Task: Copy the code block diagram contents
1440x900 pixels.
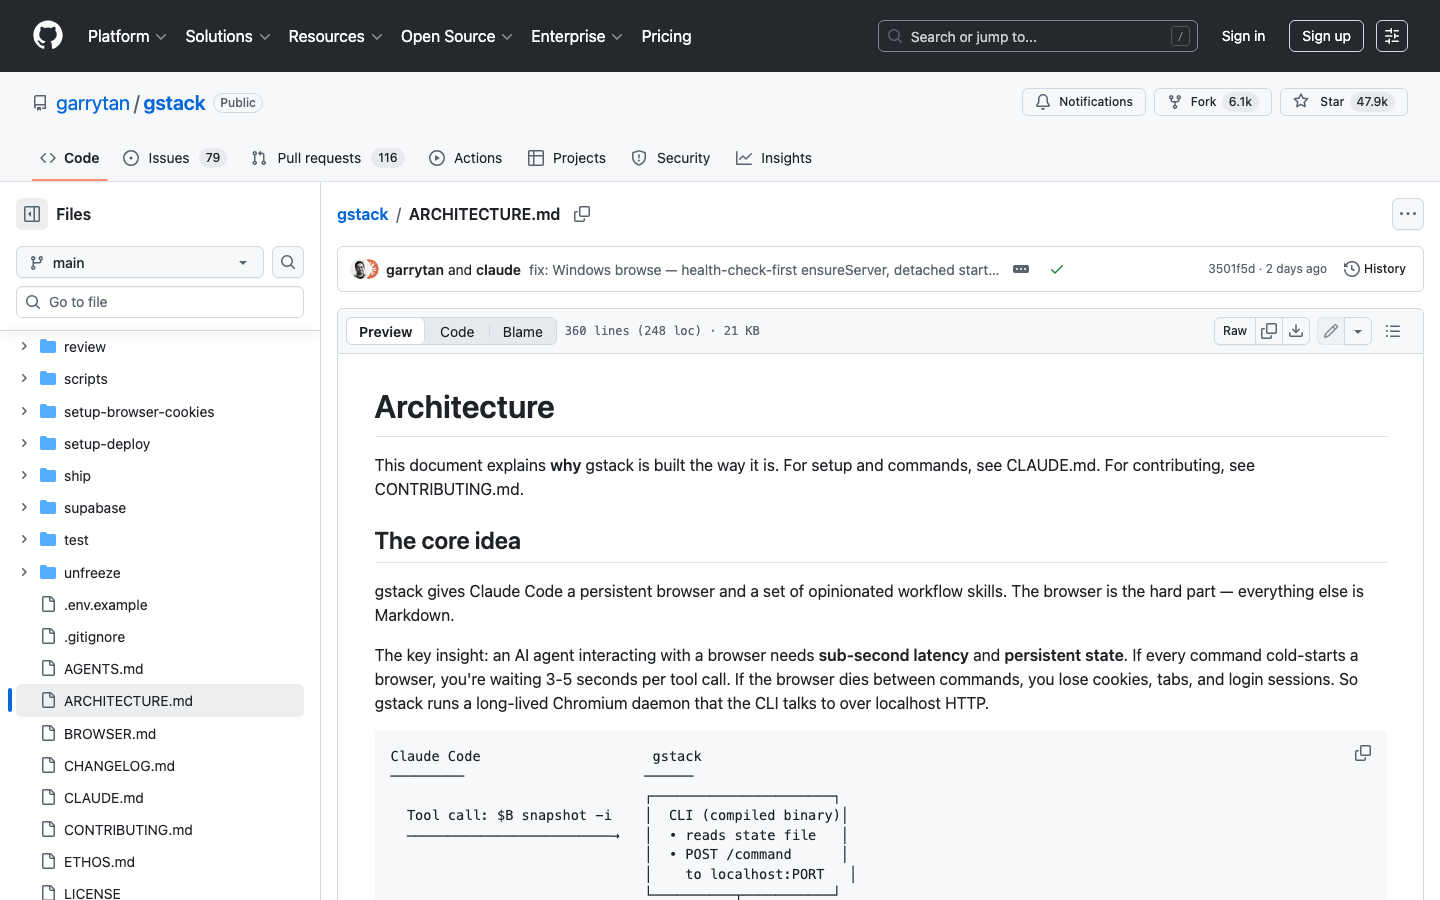Action: [x=1363, y=753]
